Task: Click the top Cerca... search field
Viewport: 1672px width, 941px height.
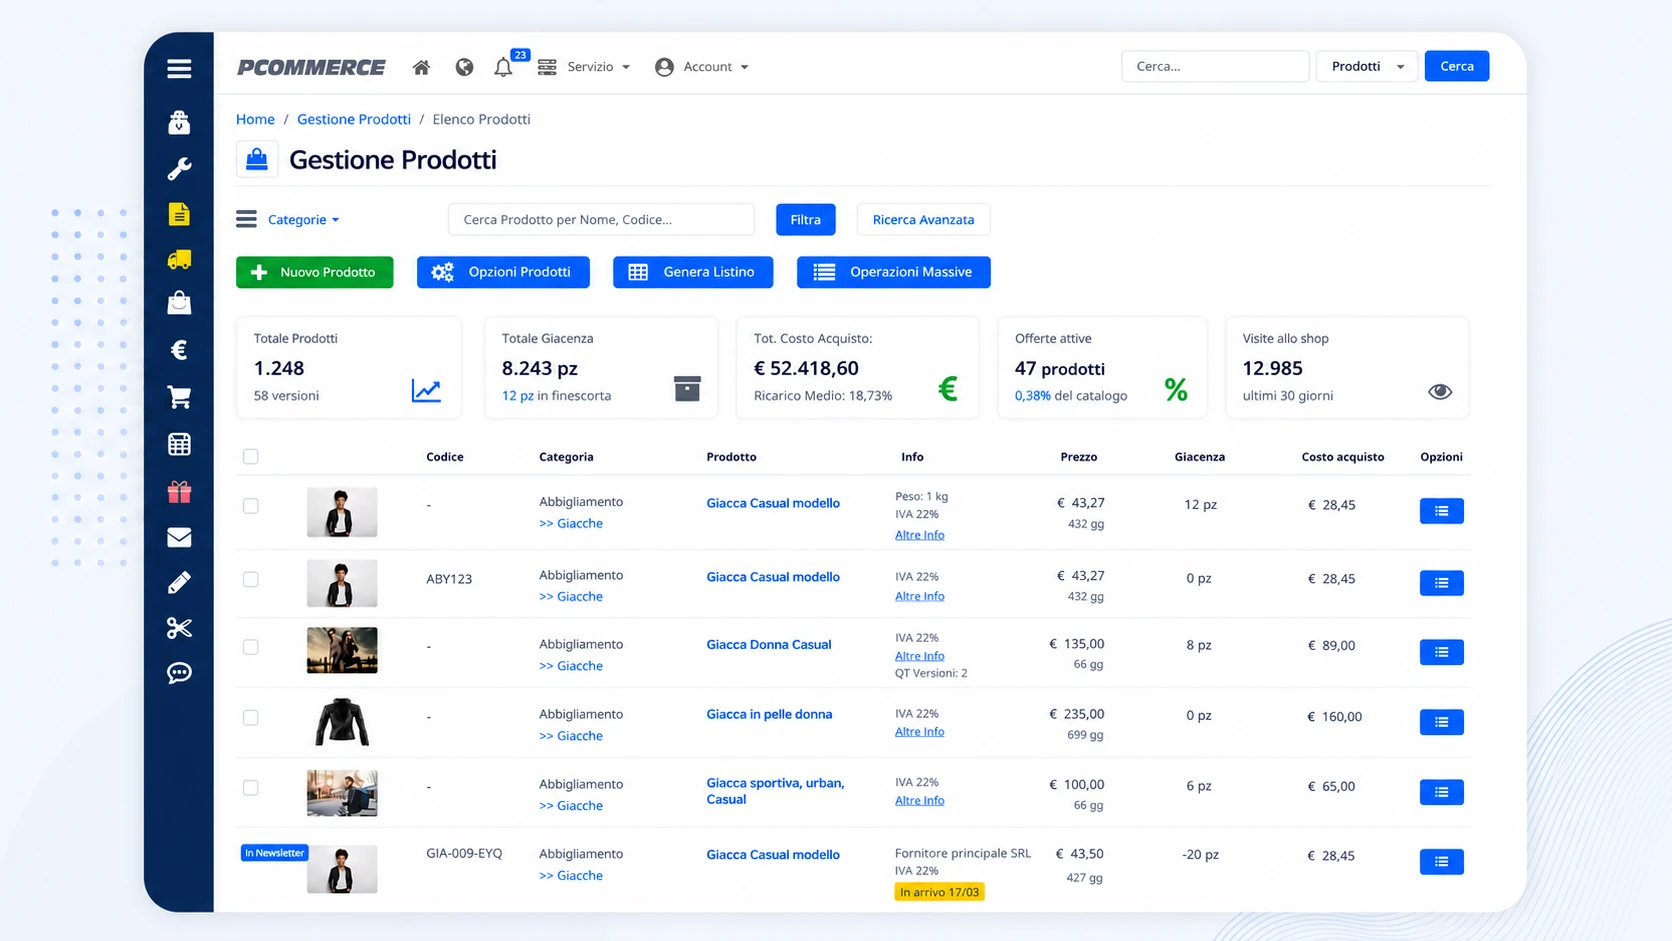Action: (1215, 66)
